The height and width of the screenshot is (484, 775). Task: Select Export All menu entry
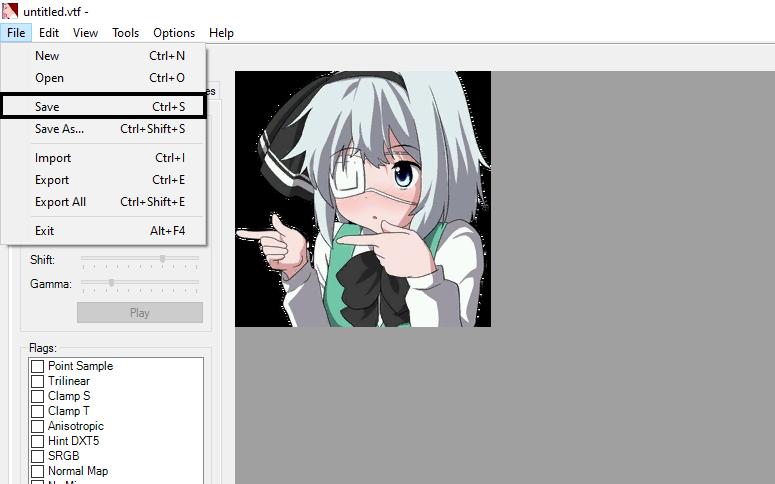tap(103, 202)
